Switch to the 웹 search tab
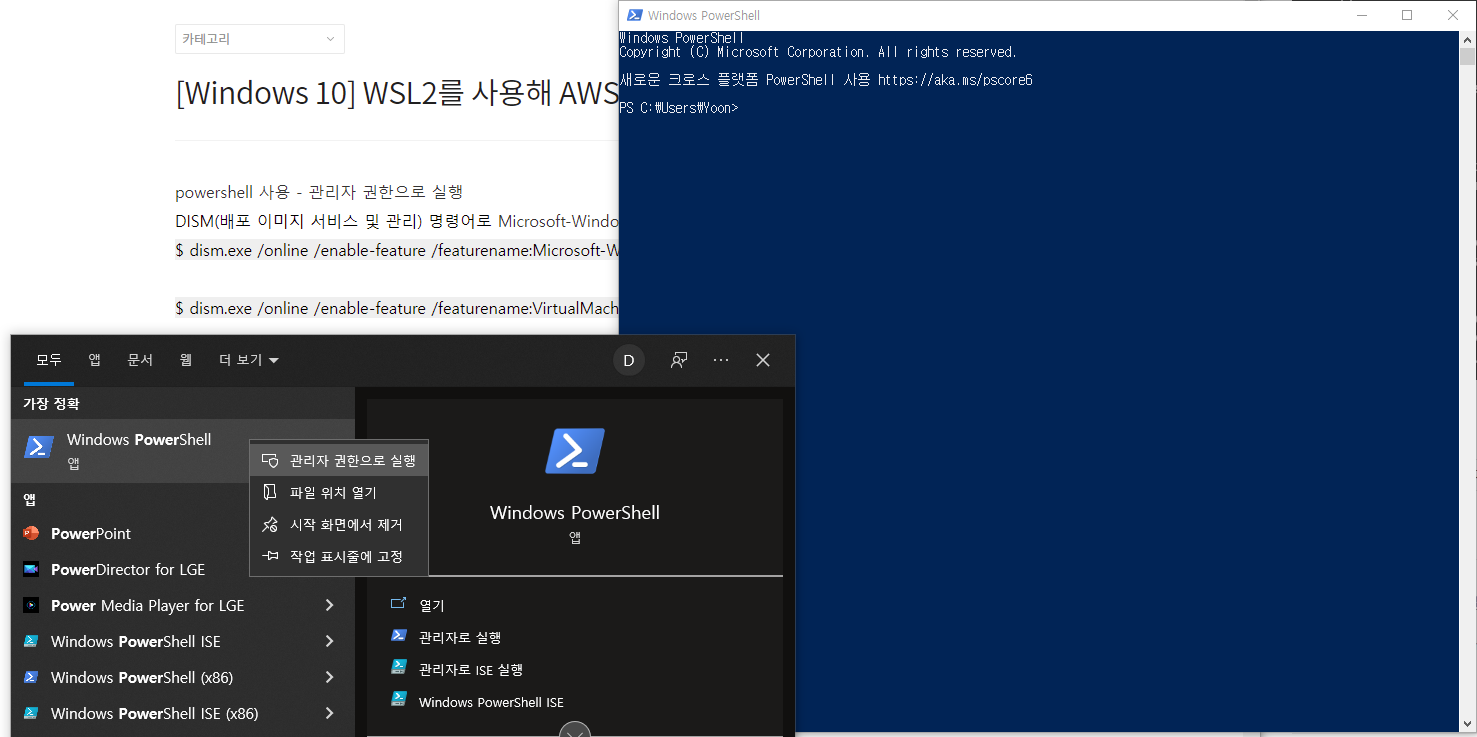The height and width of the screenshot is (737, 1477). (x=186, y=360)
